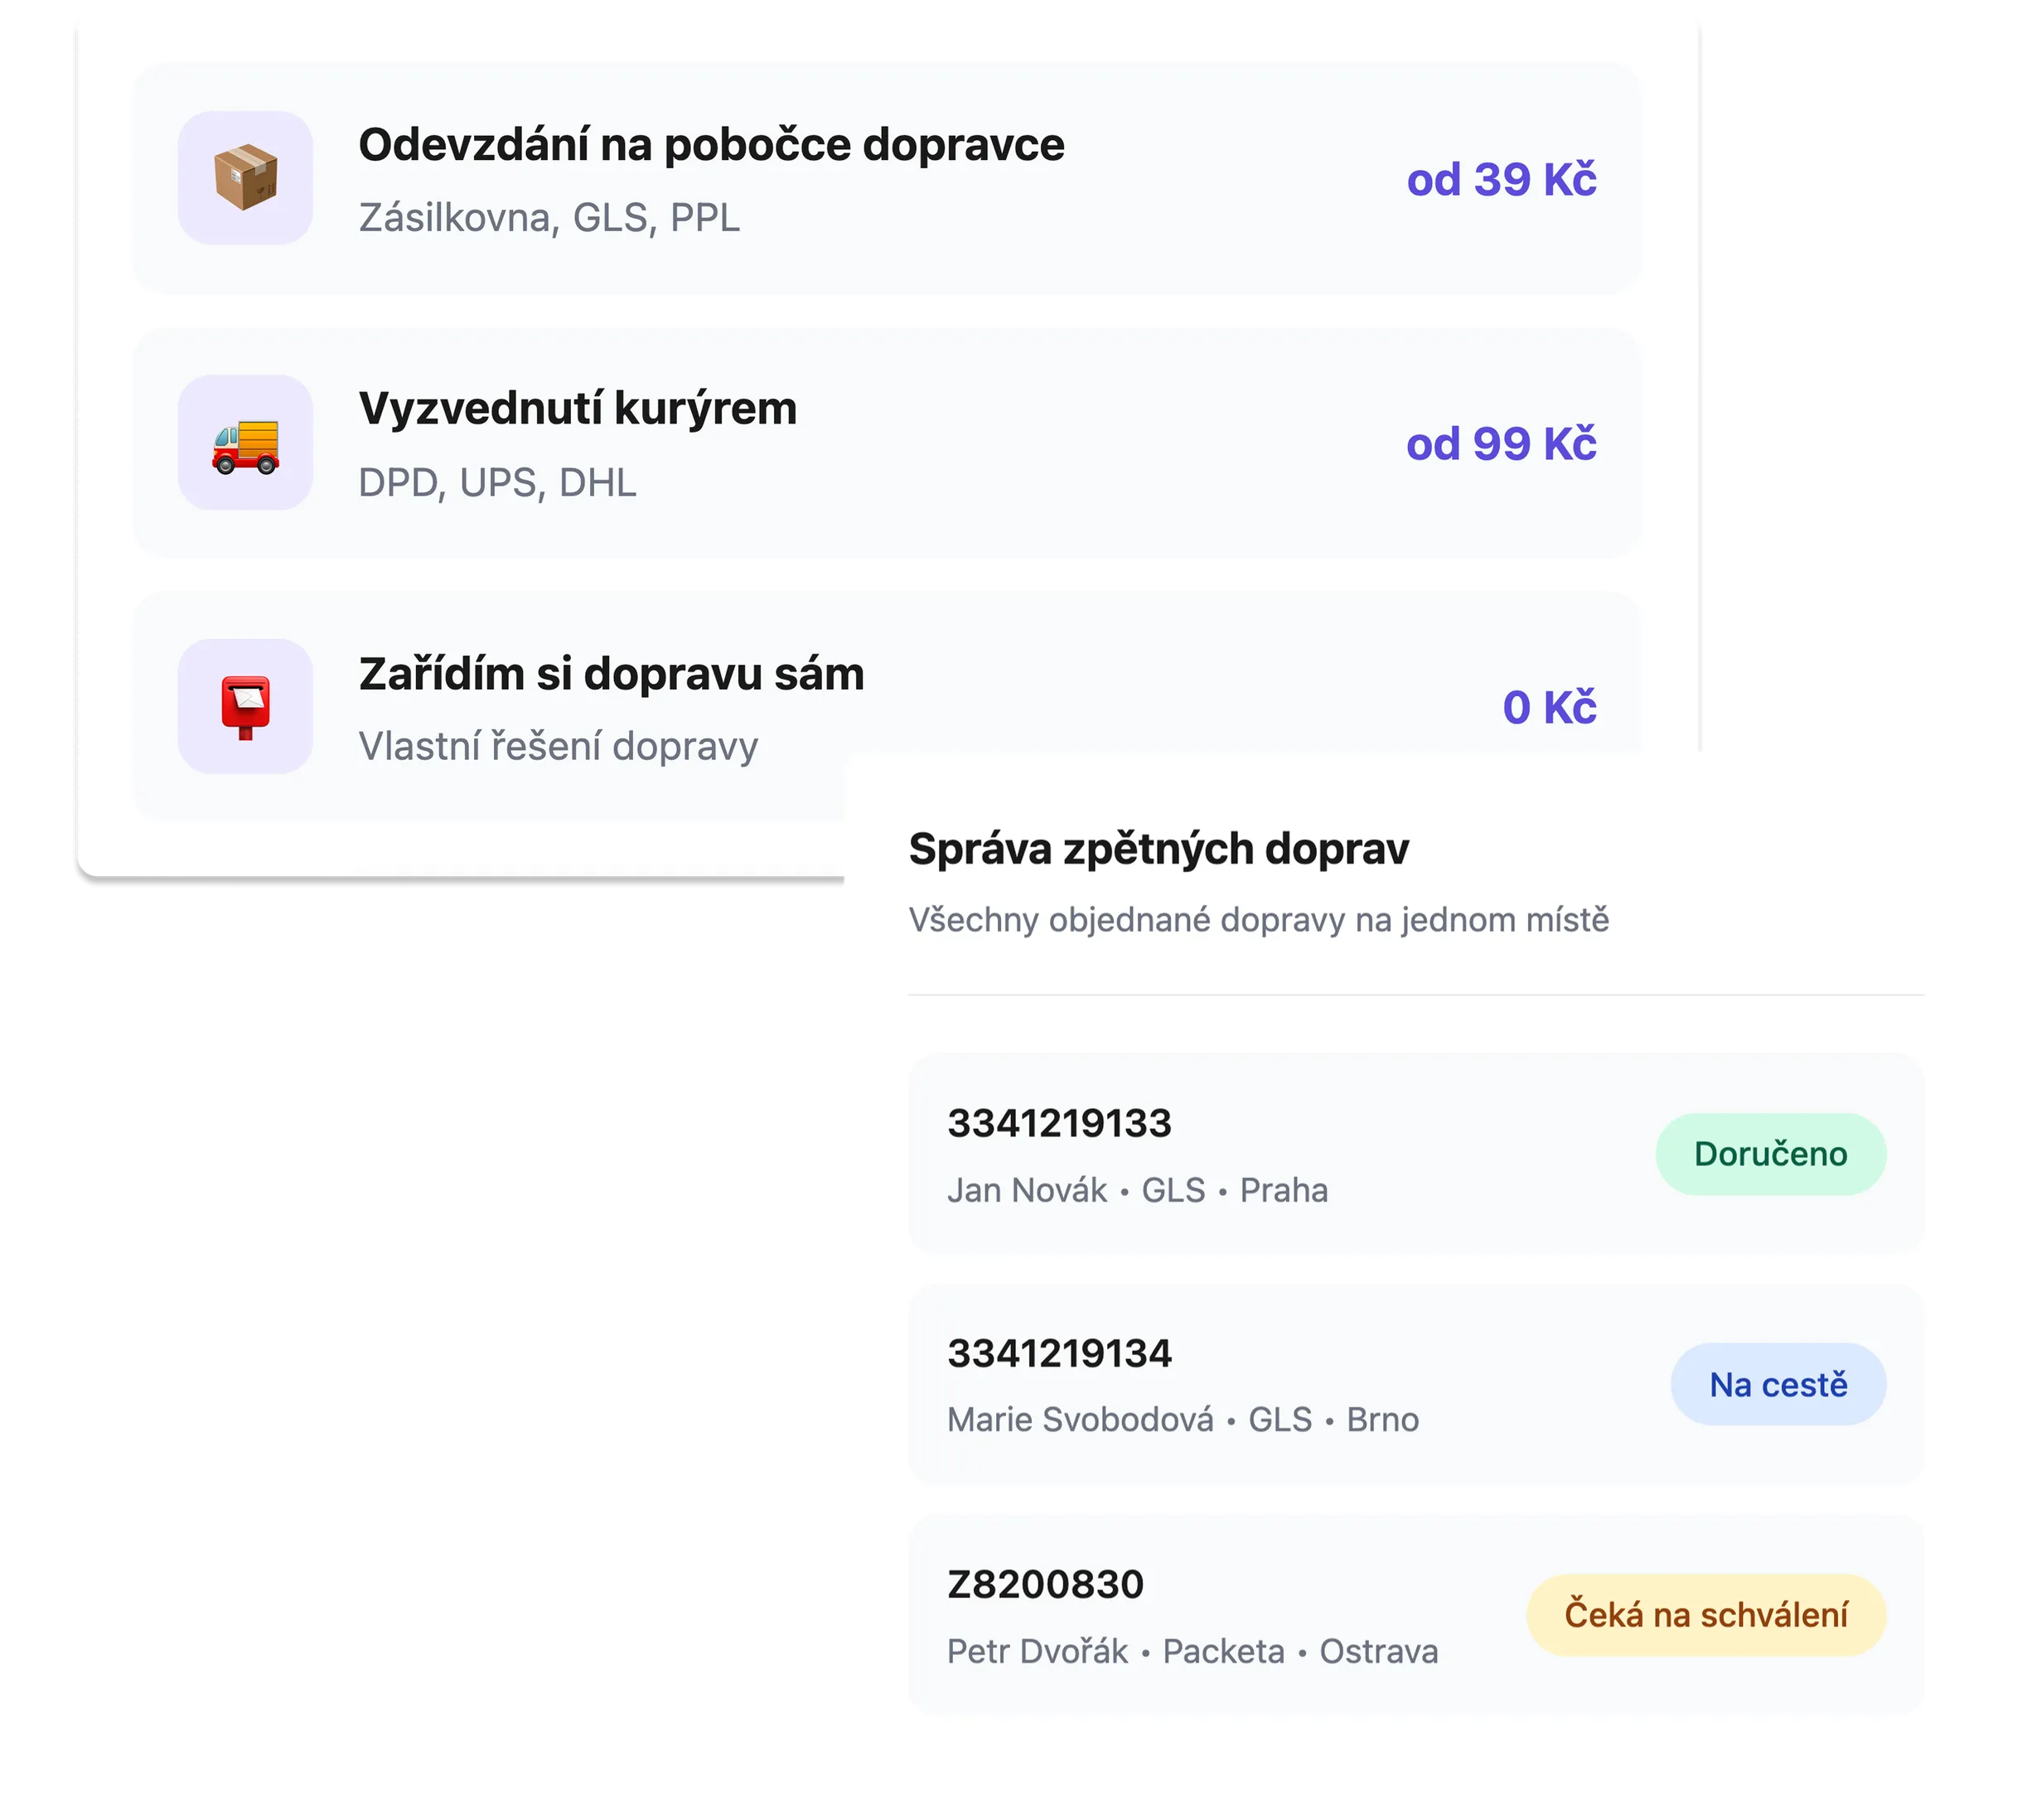The width and height of the screenshot is (2022, 1820).
Task: Click the delivery truck icon
Action: 245,443
